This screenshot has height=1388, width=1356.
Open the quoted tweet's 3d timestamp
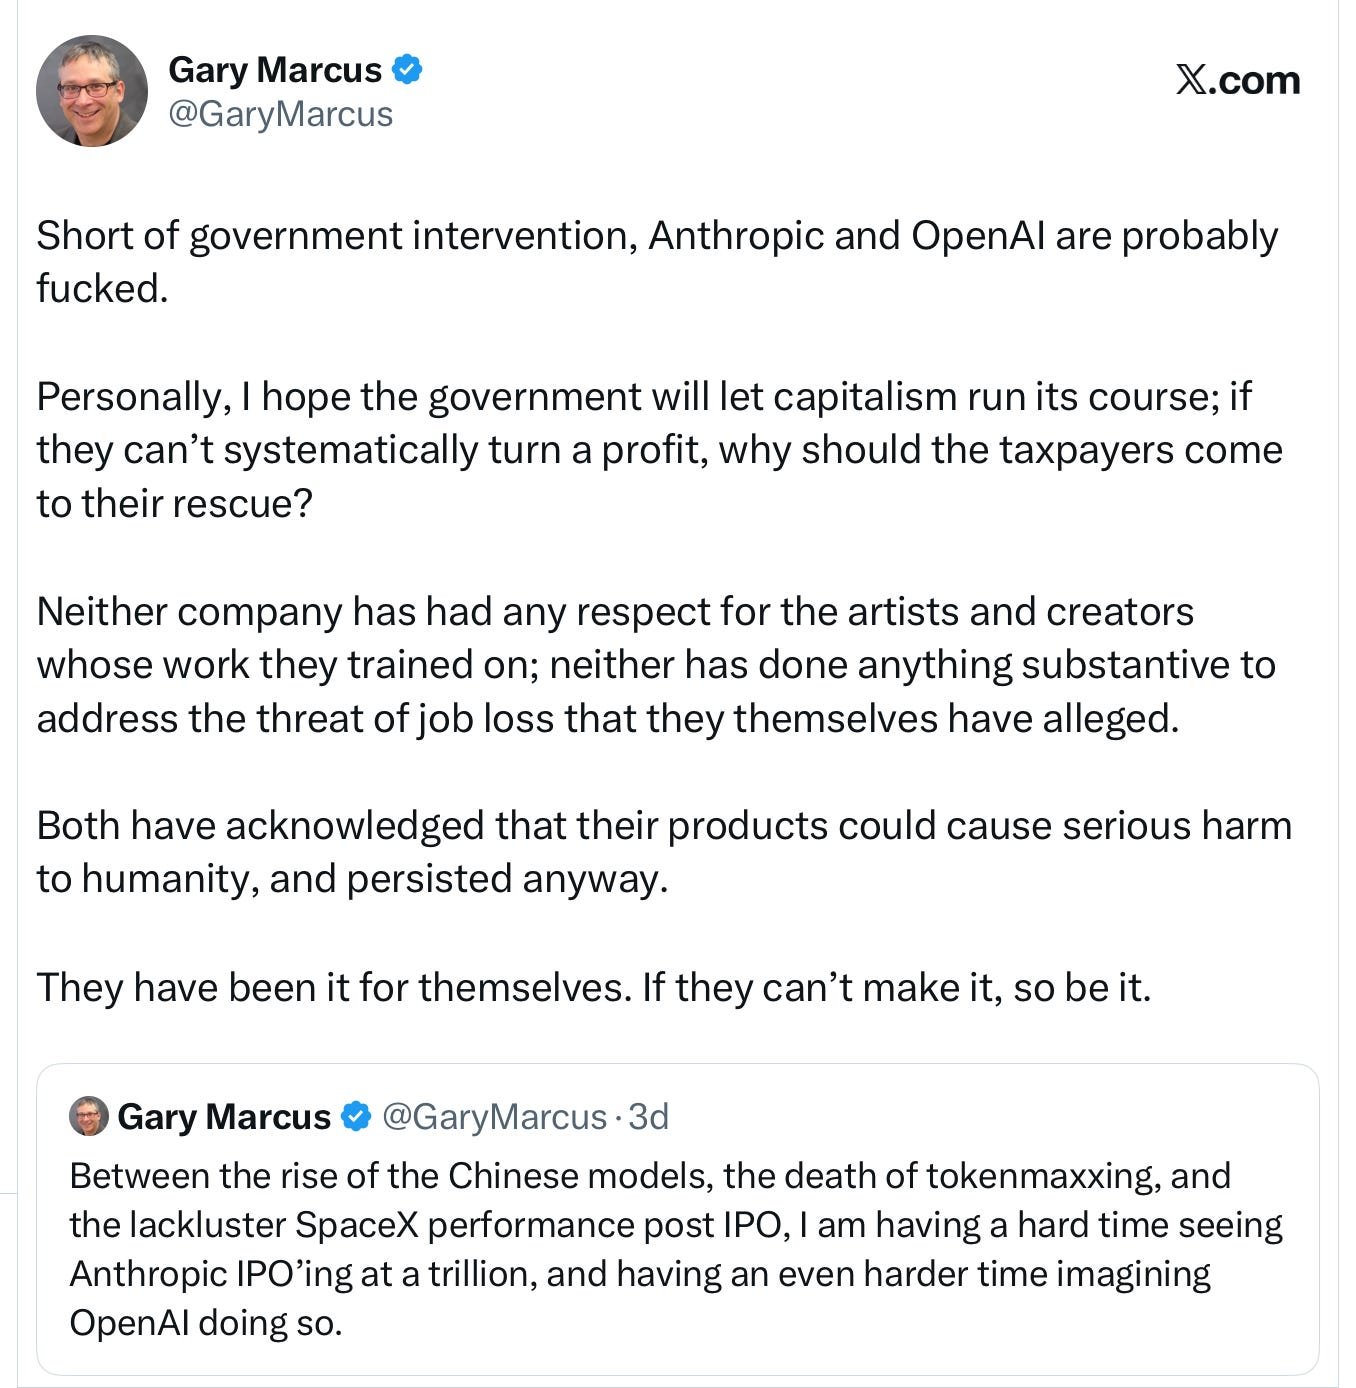pos(648,1116)
